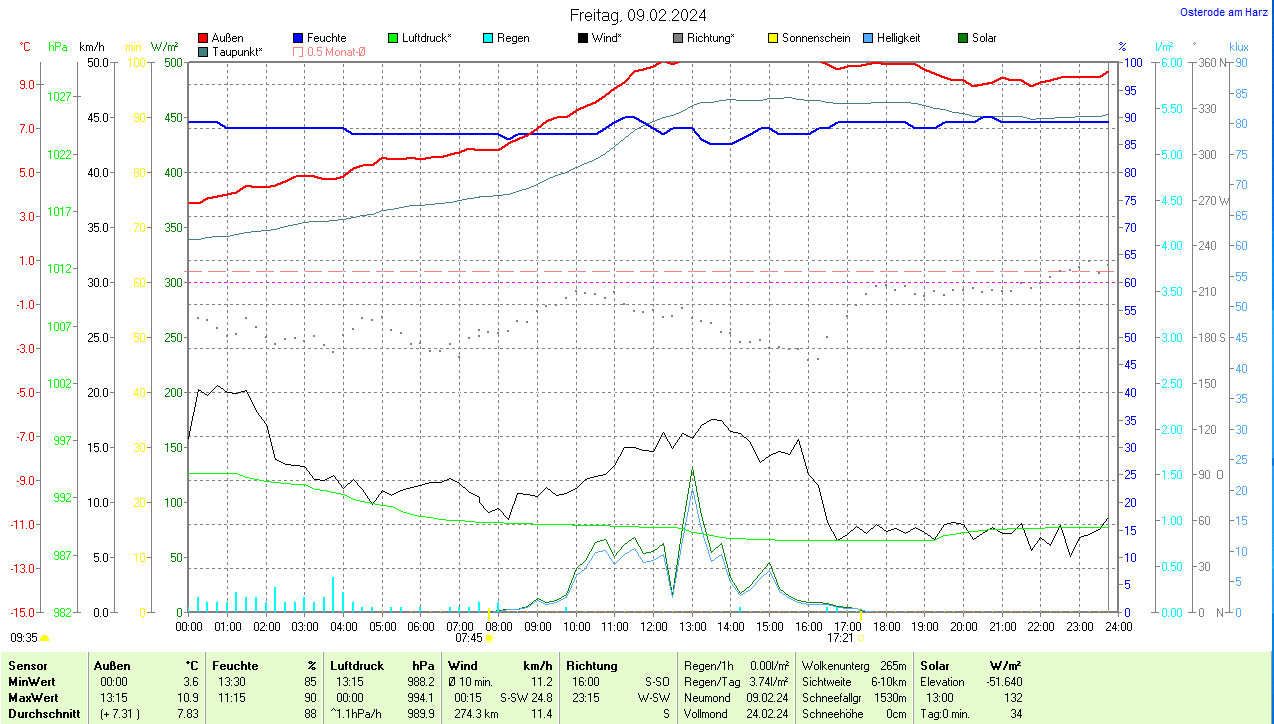
Task: Click the Solar header in data table
Action: click(x=935, y=665)
